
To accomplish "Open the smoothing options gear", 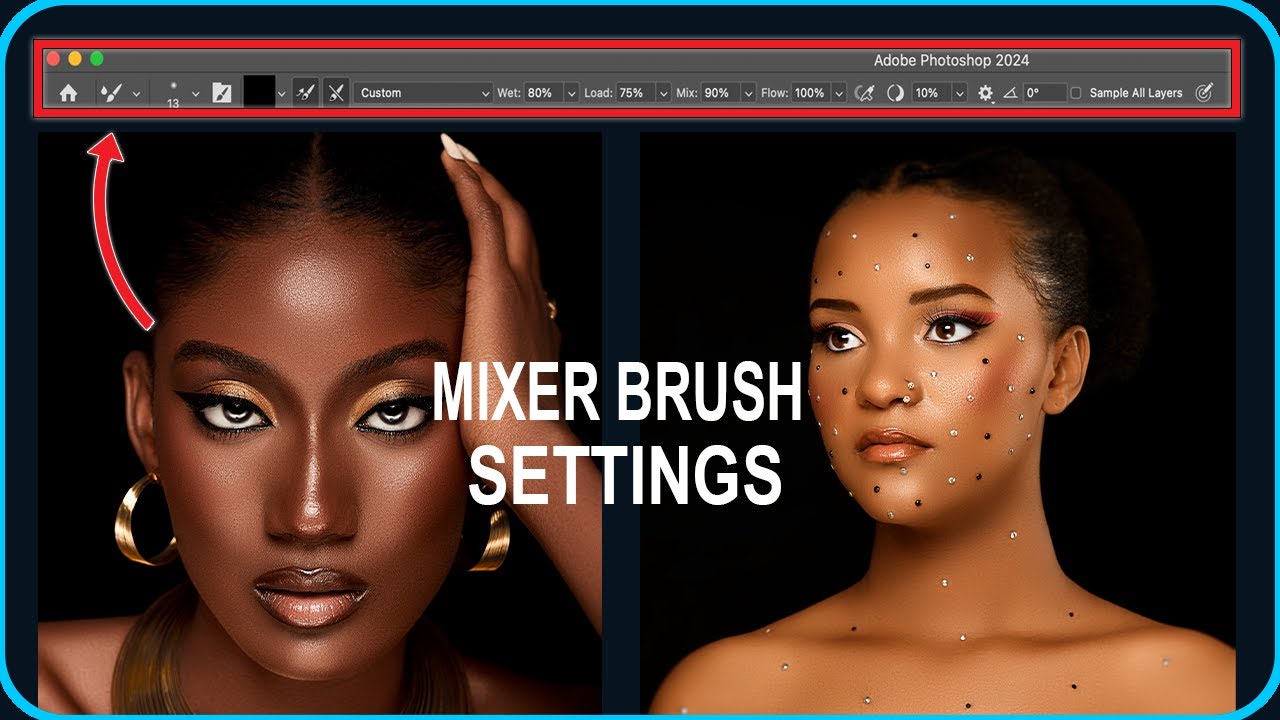I will 986,93.
